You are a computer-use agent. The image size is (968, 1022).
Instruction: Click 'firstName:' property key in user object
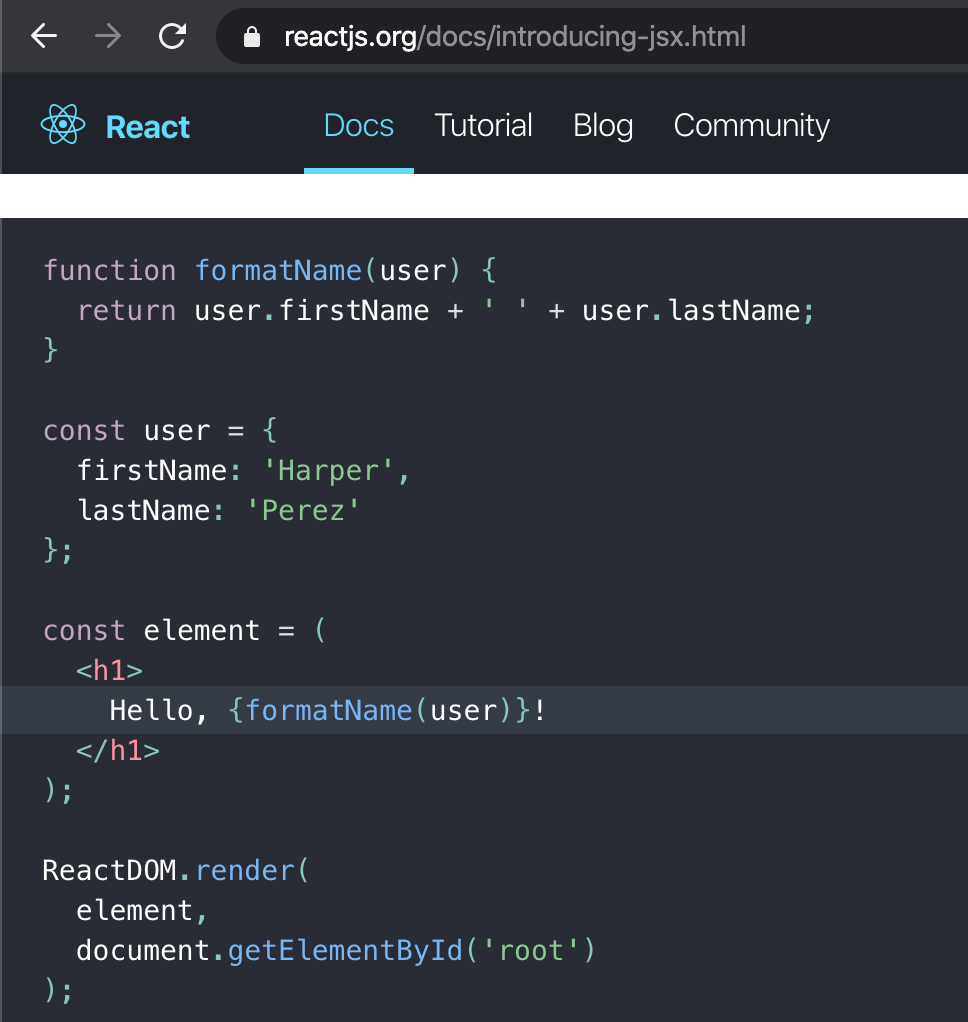[x=159, y=471]
